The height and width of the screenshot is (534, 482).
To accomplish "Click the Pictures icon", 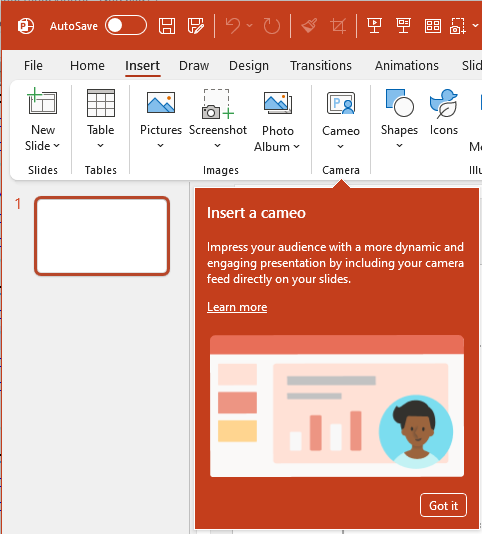I will [x=161, y=102].
